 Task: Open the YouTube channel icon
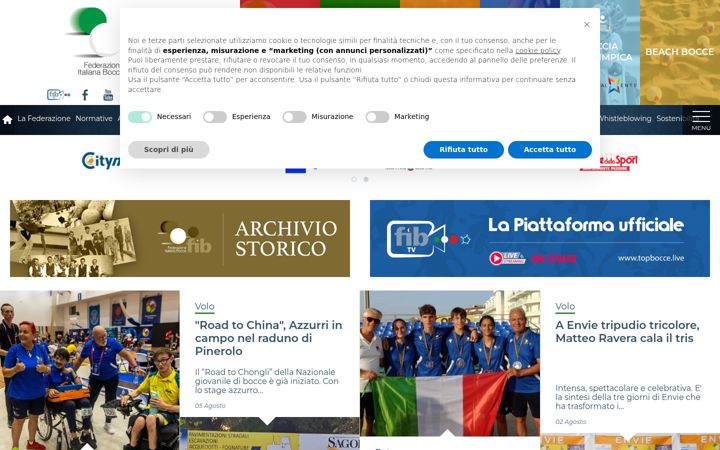point(108,95)
